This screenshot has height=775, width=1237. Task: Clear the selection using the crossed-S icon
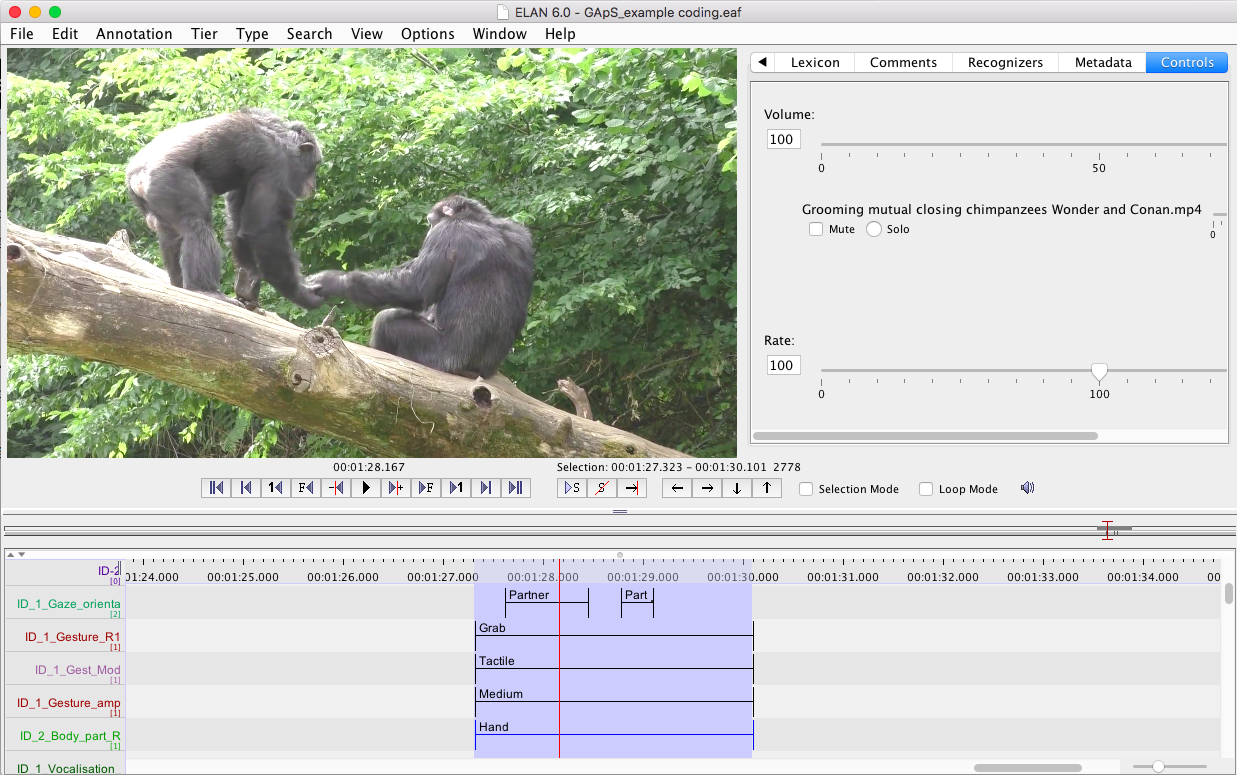601,488
